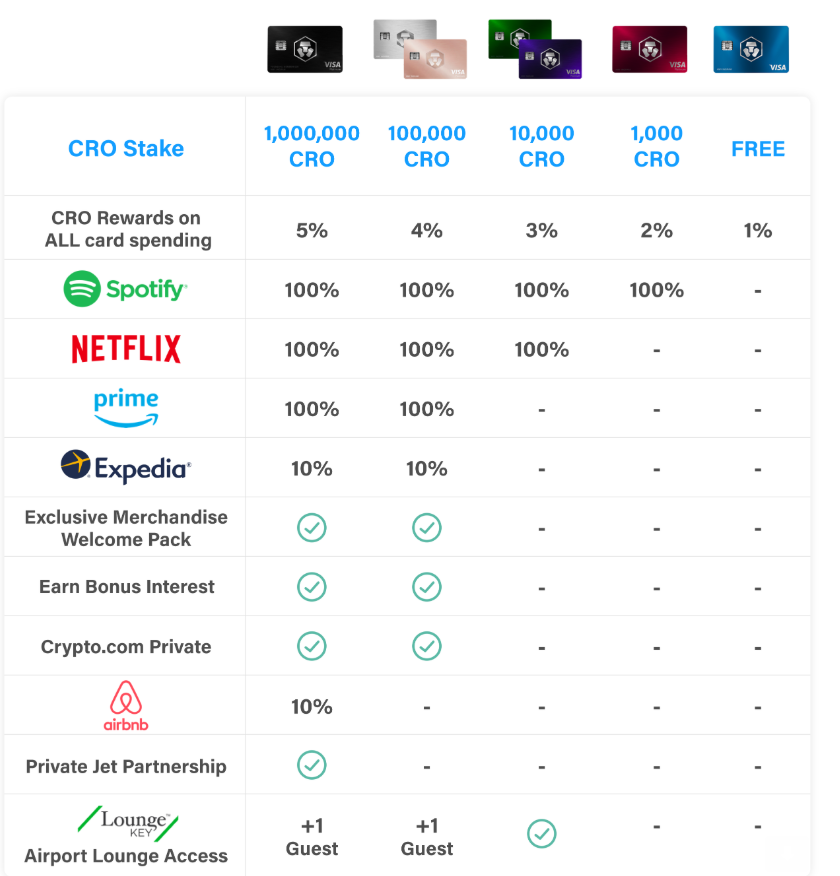This screenshot has height=876, width=840.
Task: Click the 5% CRO rewards value
Action: (x=312, y=230)
